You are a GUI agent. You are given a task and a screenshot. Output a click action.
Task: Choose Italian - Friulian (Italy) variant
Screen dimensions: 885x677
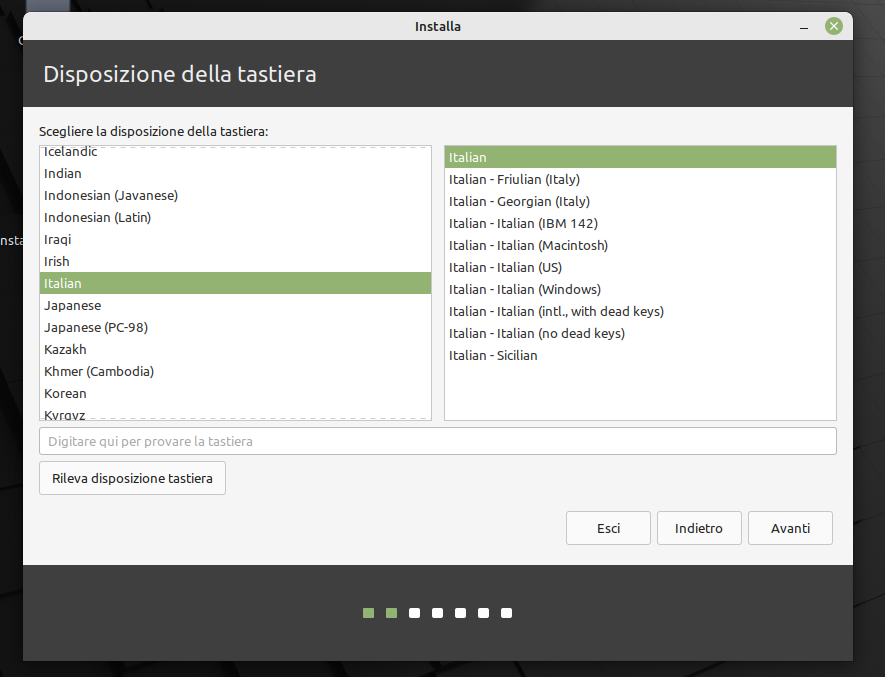click(640, 180)
